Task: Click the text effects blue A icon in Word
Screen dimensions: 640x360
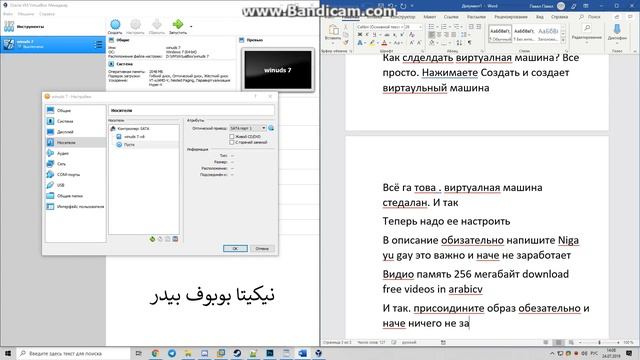Action: (x=360, y=43)
